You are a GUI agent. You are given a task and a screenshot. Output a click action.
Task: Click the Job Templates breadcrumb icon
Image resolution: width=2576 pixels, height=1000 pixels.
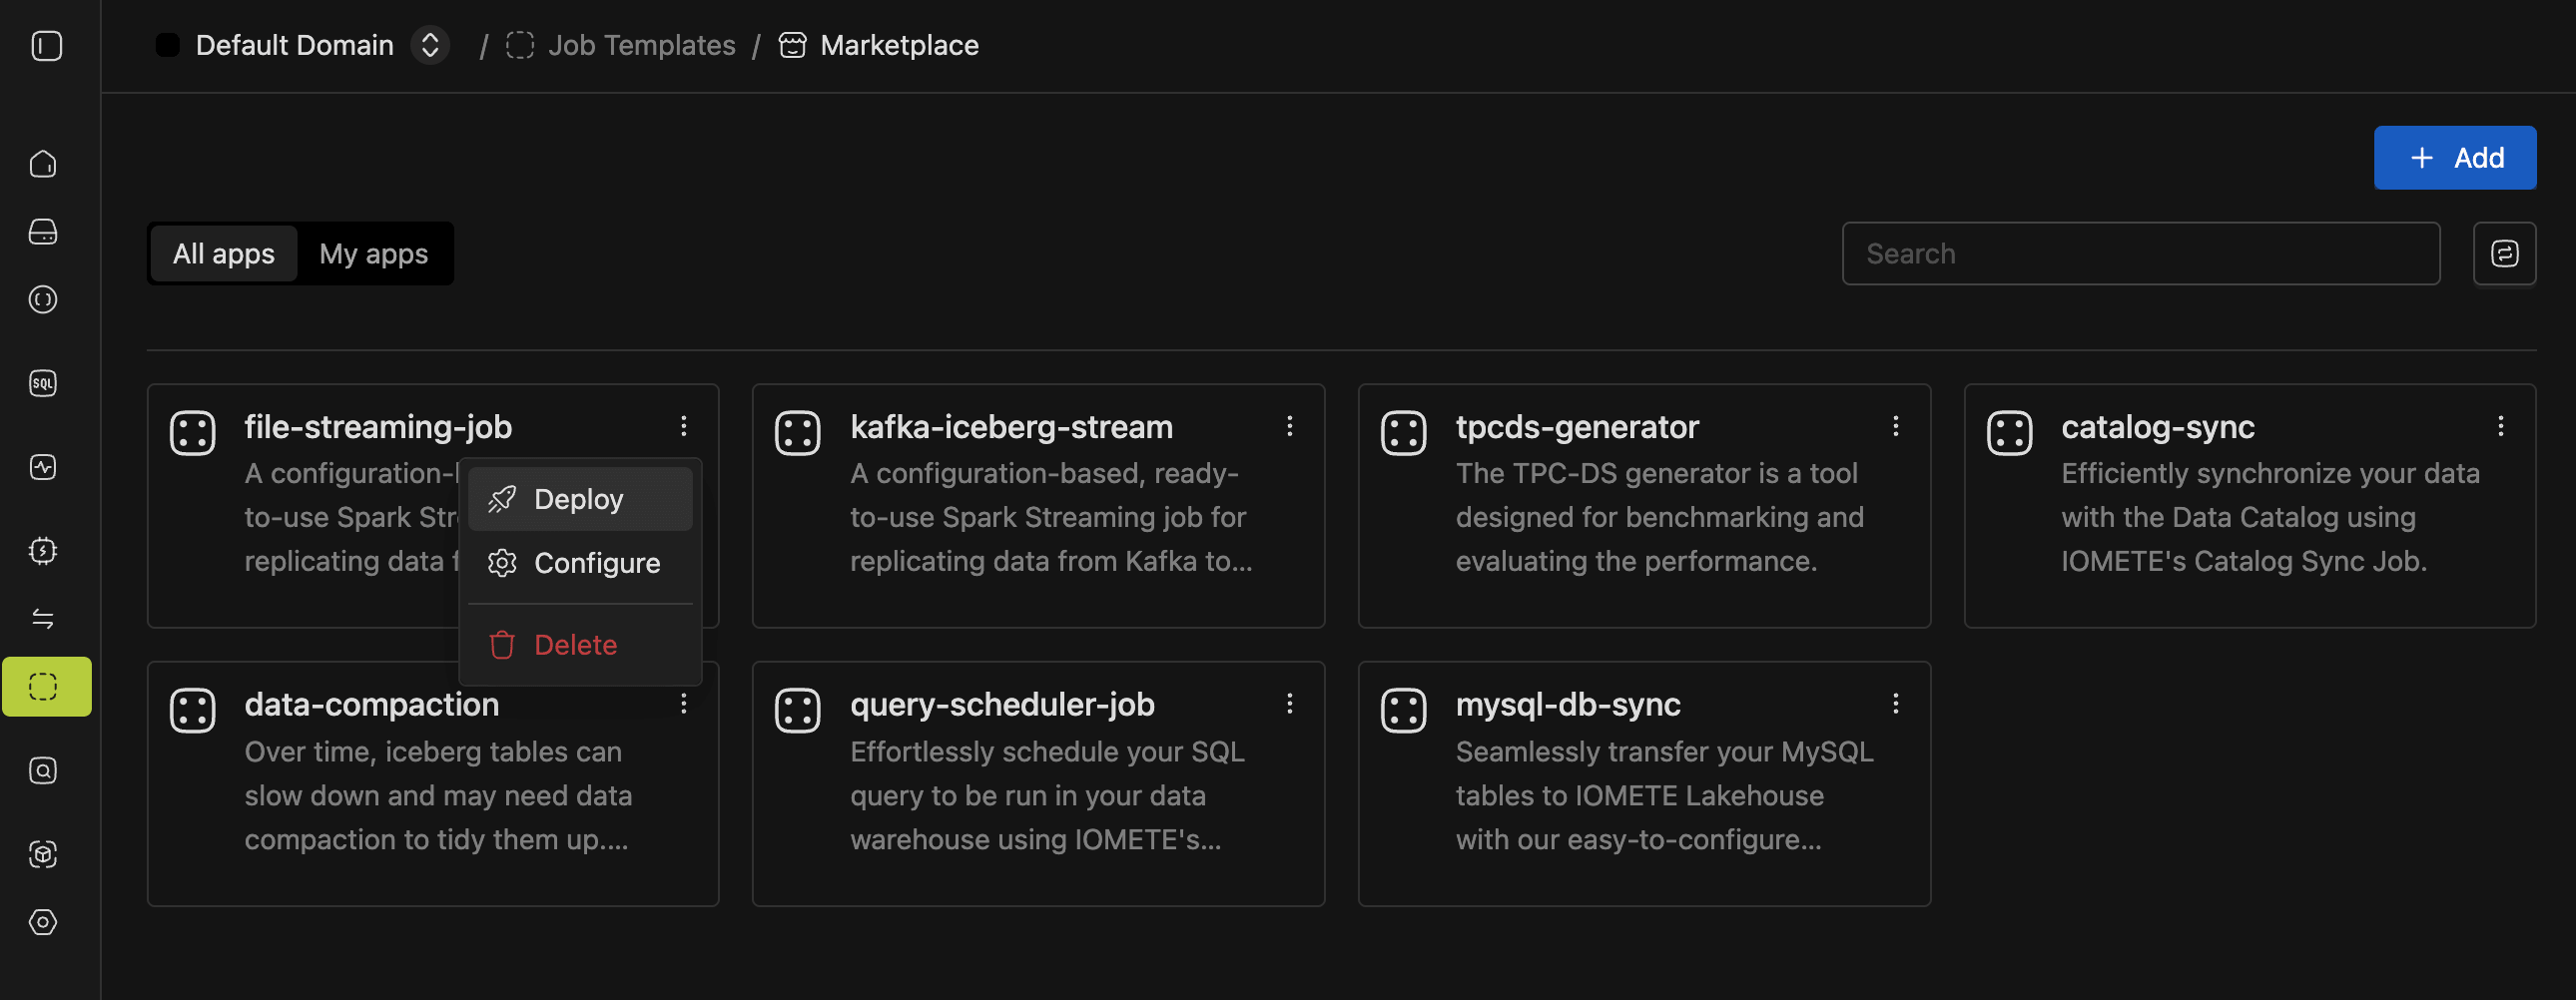(520, 46)
